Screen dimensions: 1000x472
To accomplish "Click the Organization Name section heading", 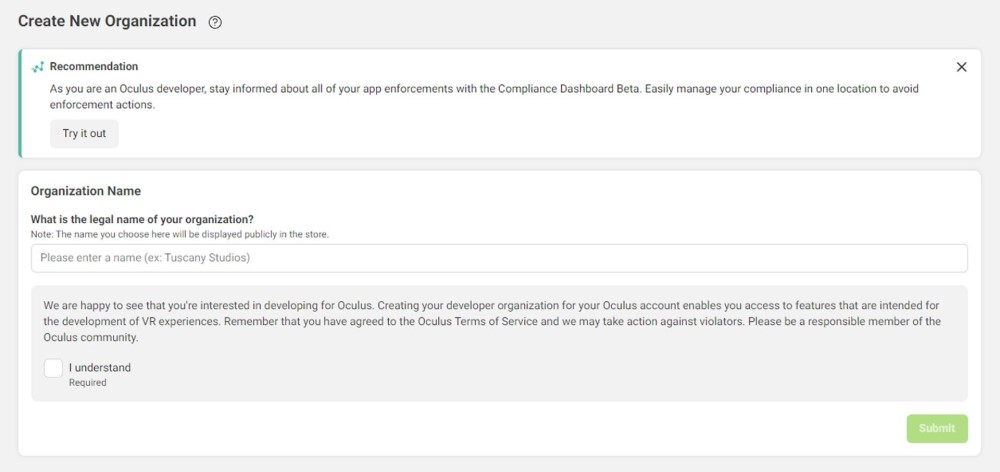I will (x=86, y=191).
